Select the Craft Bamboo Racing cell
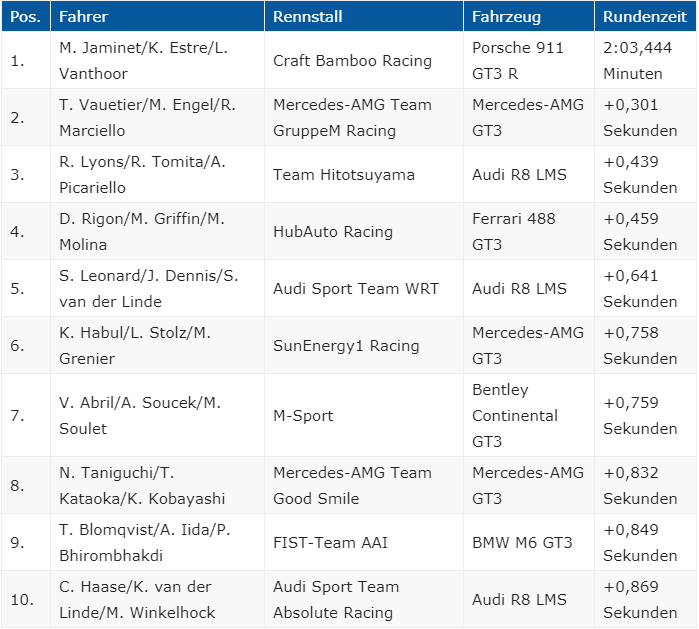The image size is (699, 629). [x=364, y=60]
